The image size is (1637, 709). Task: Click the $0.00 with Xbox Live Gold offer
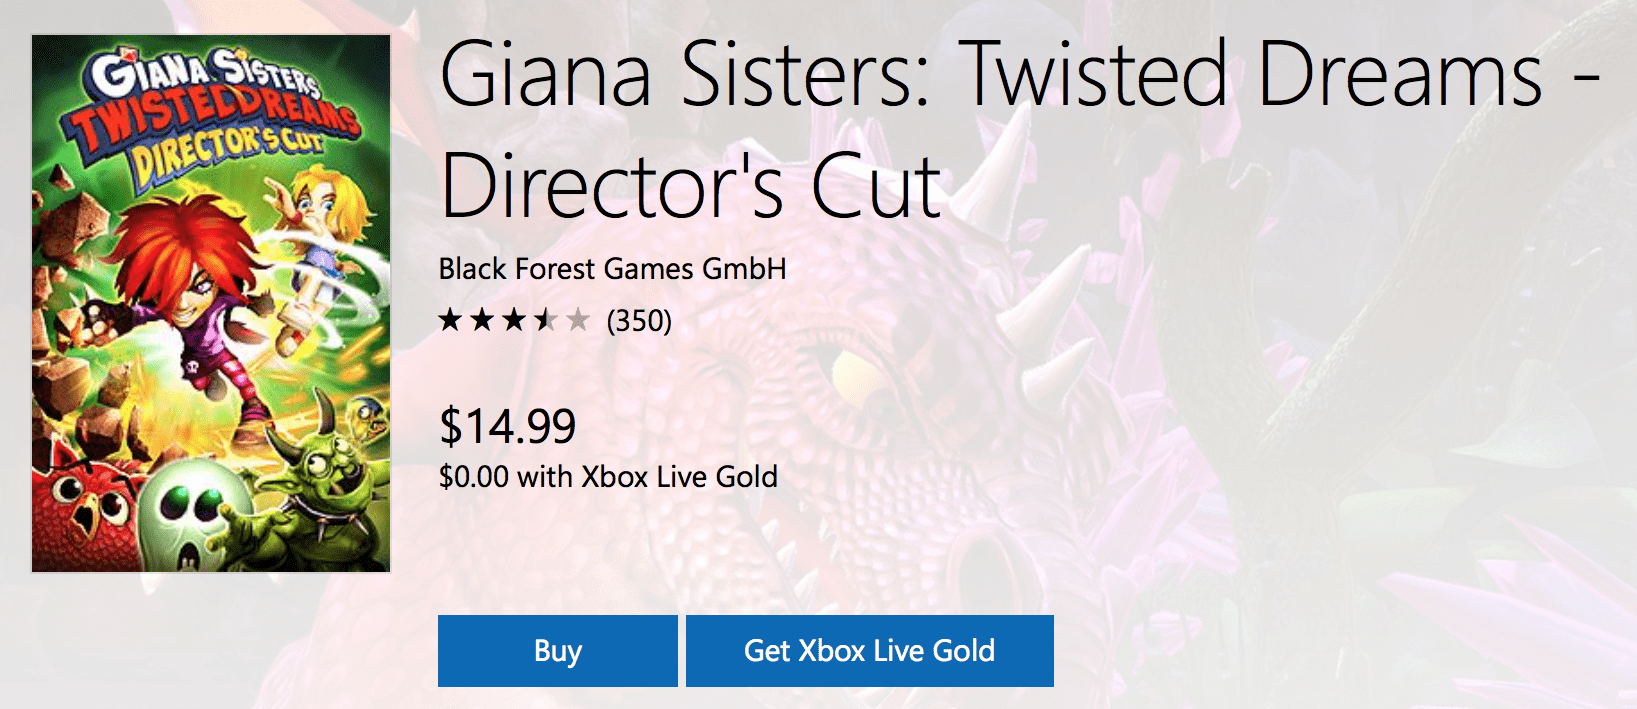(608, 477)
